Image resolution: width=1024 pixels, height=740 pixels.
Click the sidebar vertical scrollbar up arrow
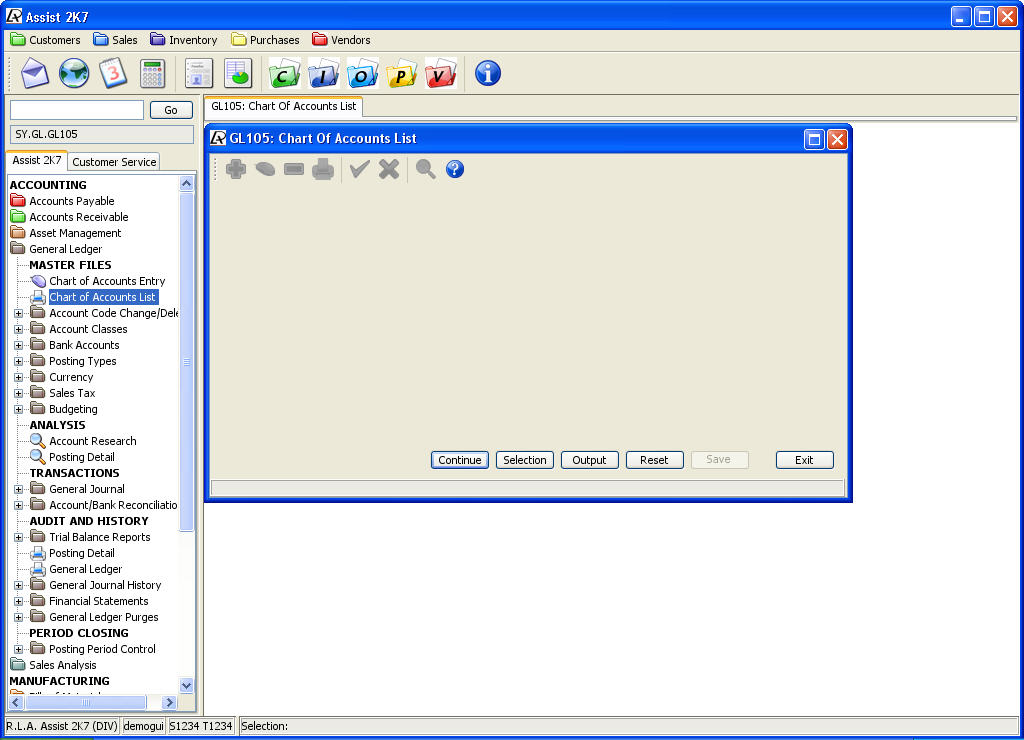click(186, 184)
